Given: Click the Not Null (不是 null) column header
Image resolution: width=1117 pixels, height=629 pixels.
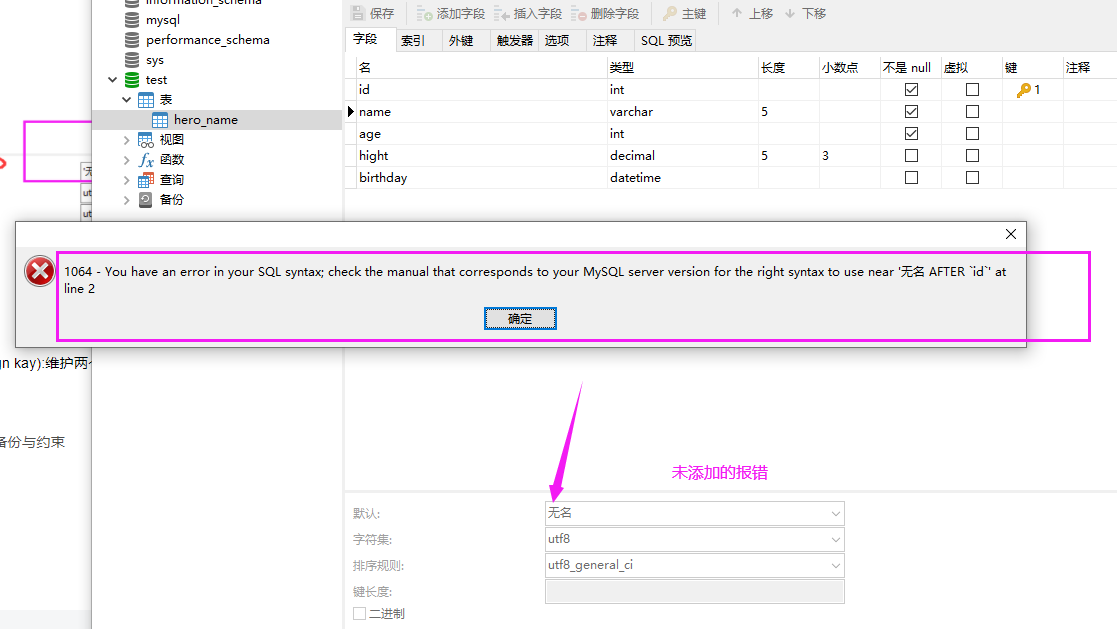Looking at the screenshot, I should [x=910, y=68].
